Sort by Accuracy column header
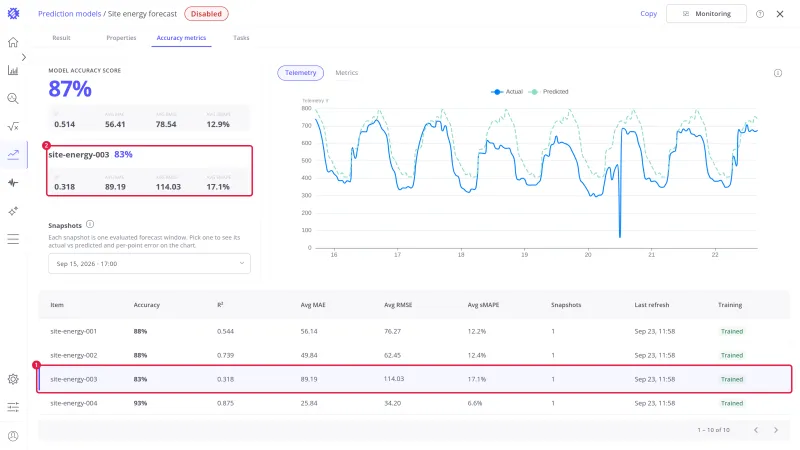The width and height of the screenshot is (800, 450). point(146,305)
